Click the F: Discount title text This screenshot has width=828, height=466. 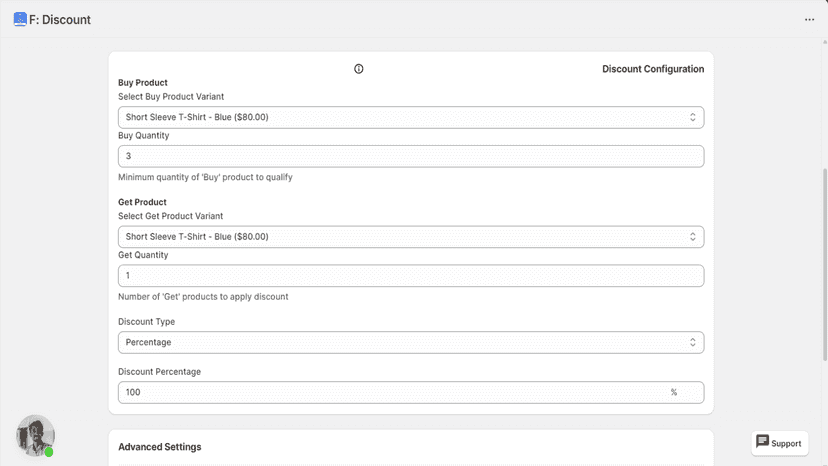point(60,20)
